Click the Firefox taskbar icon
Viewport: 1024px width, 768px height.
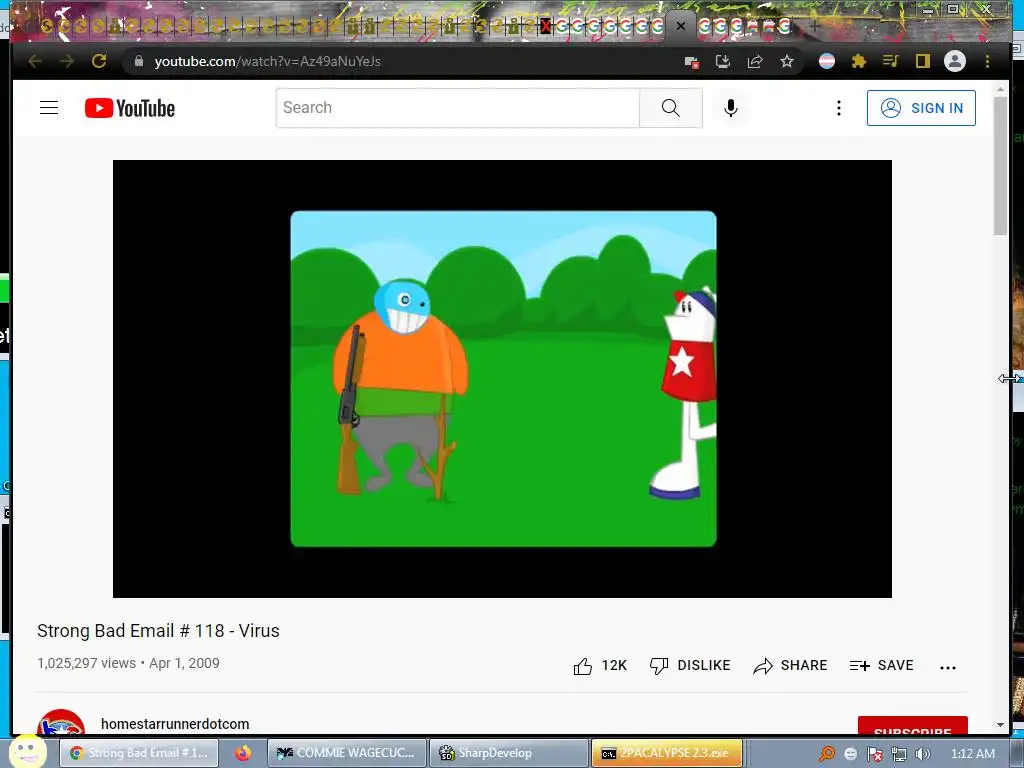coord(244,753)
